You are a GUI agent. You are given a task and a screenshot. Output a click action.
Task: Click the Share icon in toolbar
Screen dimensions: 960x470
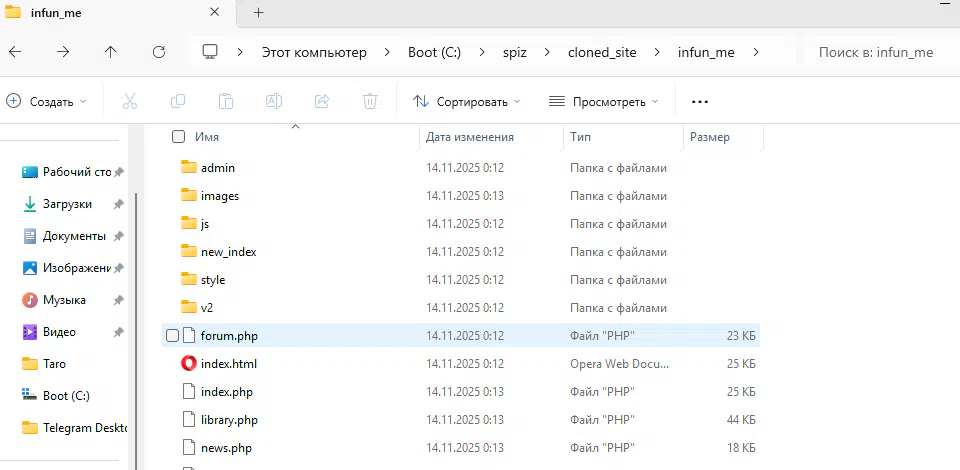[x=322, y=101]
